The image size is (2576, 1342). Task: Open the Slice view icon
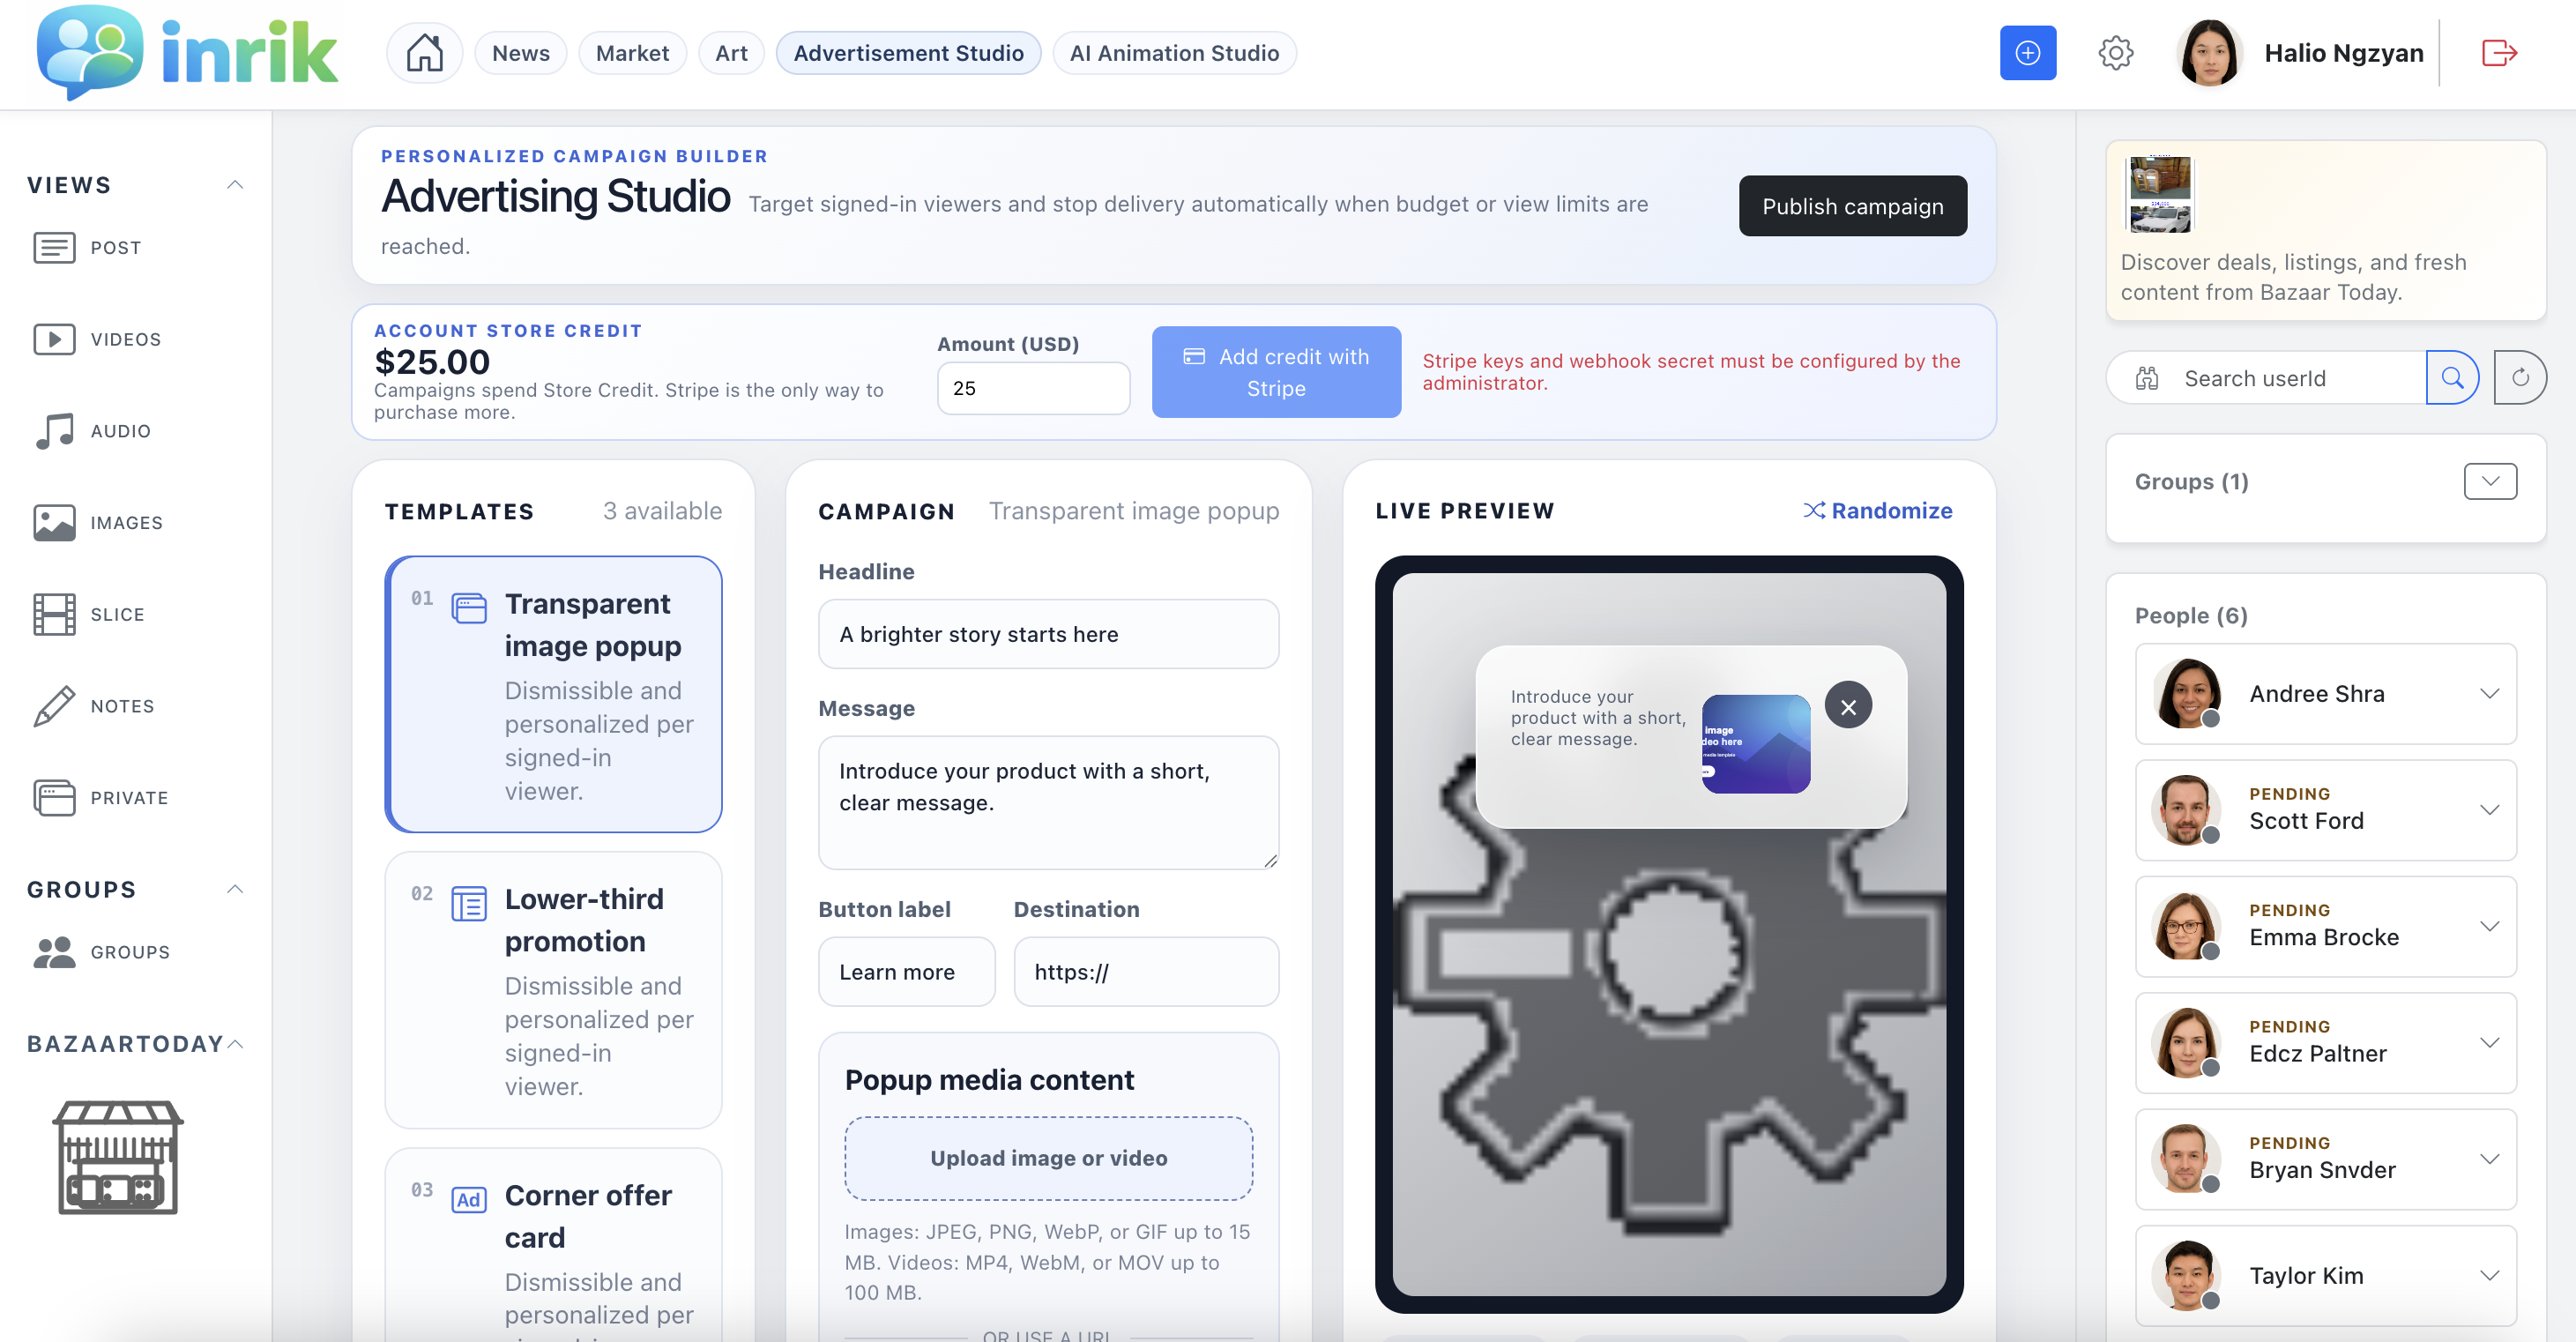tap(54, 614)
